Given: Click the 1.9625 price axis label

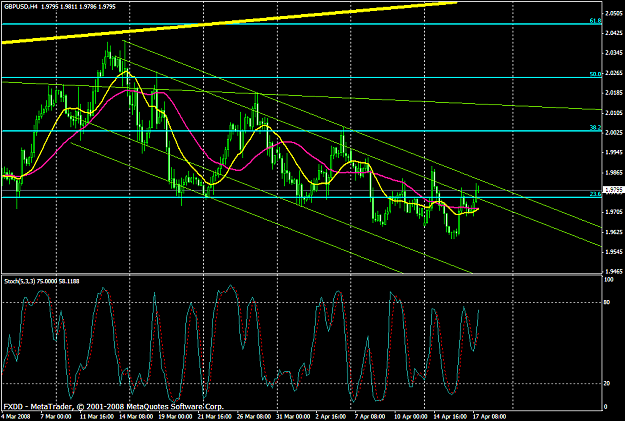Looking at the screenshot, I should [x=614, y=232].
